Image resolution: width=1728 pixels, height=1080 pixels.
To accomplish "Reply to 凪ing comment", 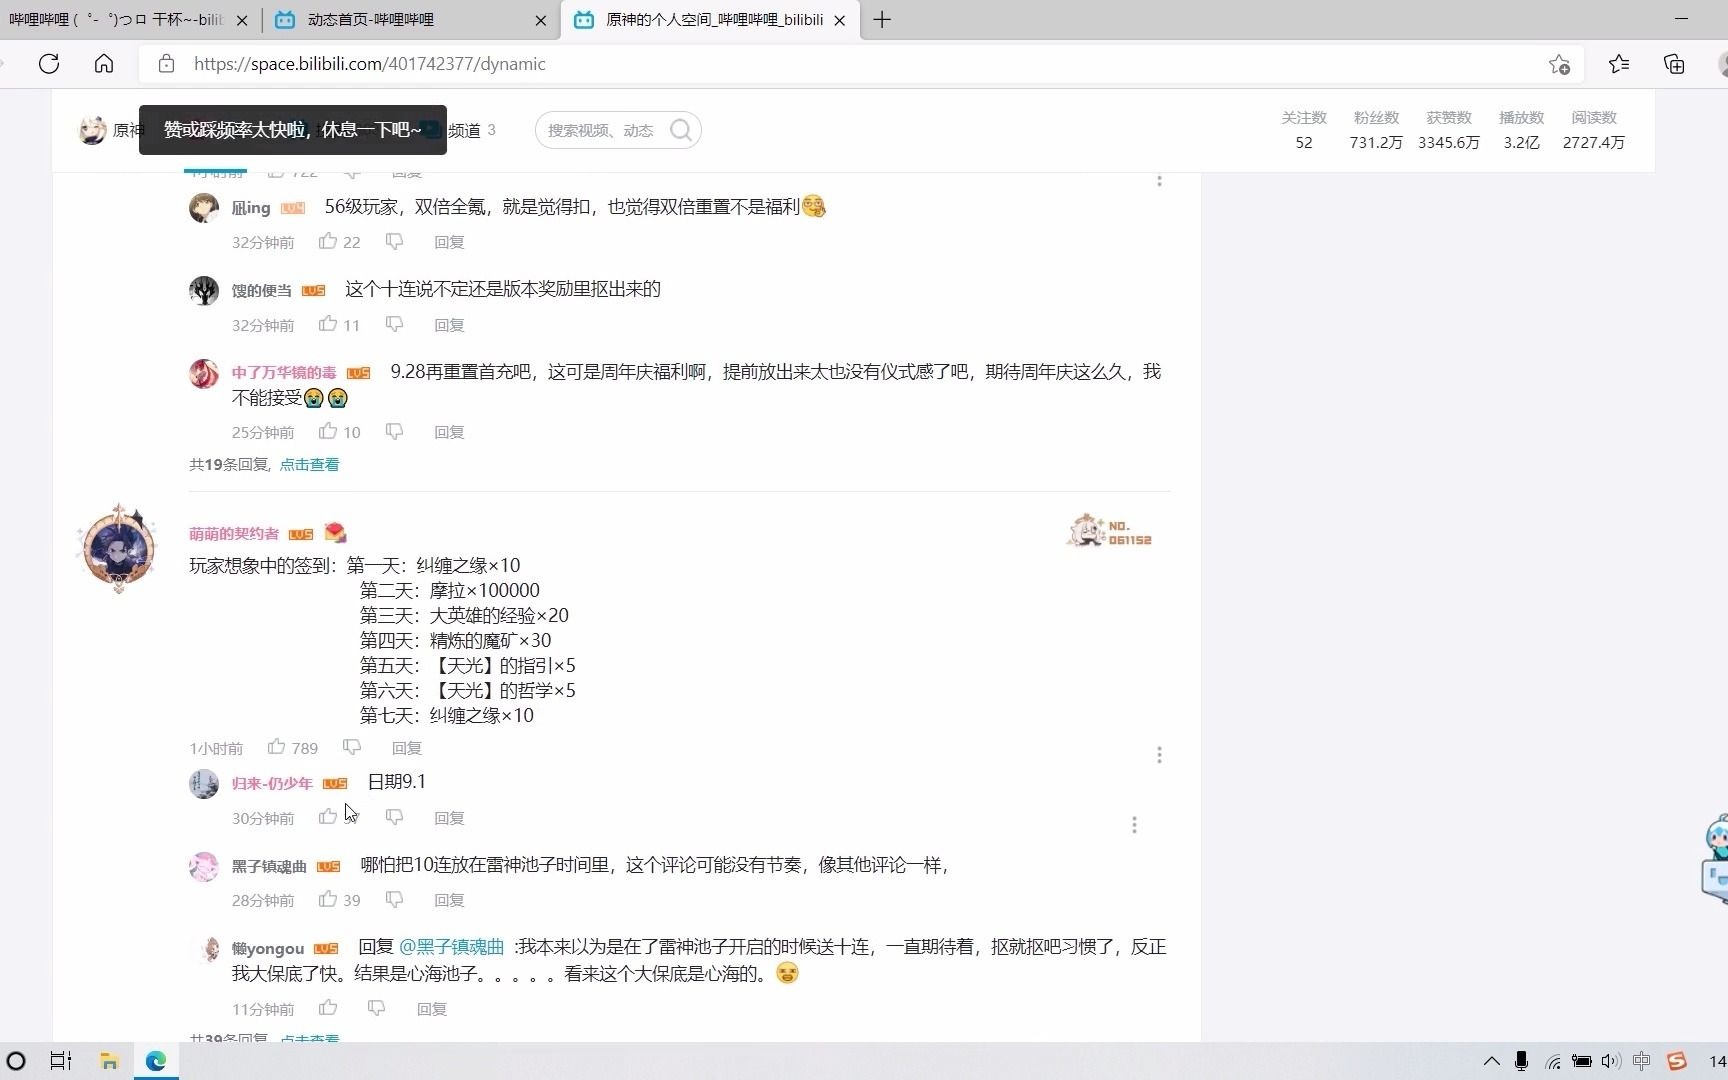I will [x=449, y=242].
